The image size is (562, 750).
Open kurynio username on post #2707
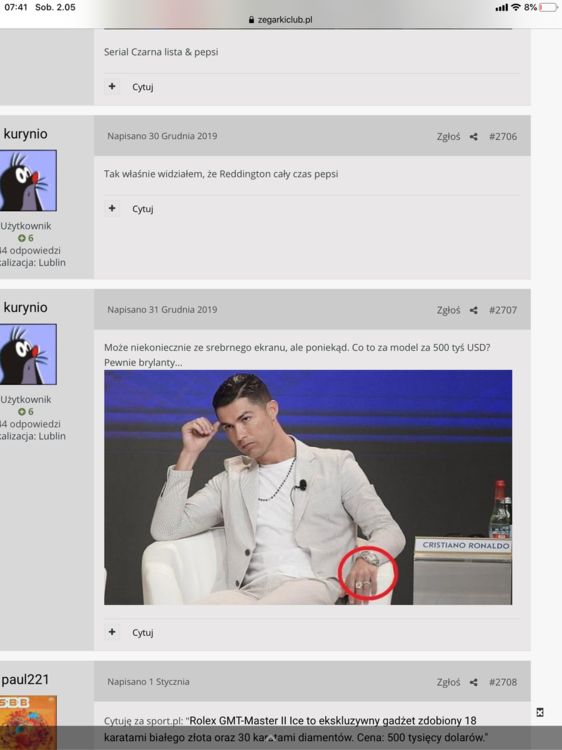[x=25, y=307]
